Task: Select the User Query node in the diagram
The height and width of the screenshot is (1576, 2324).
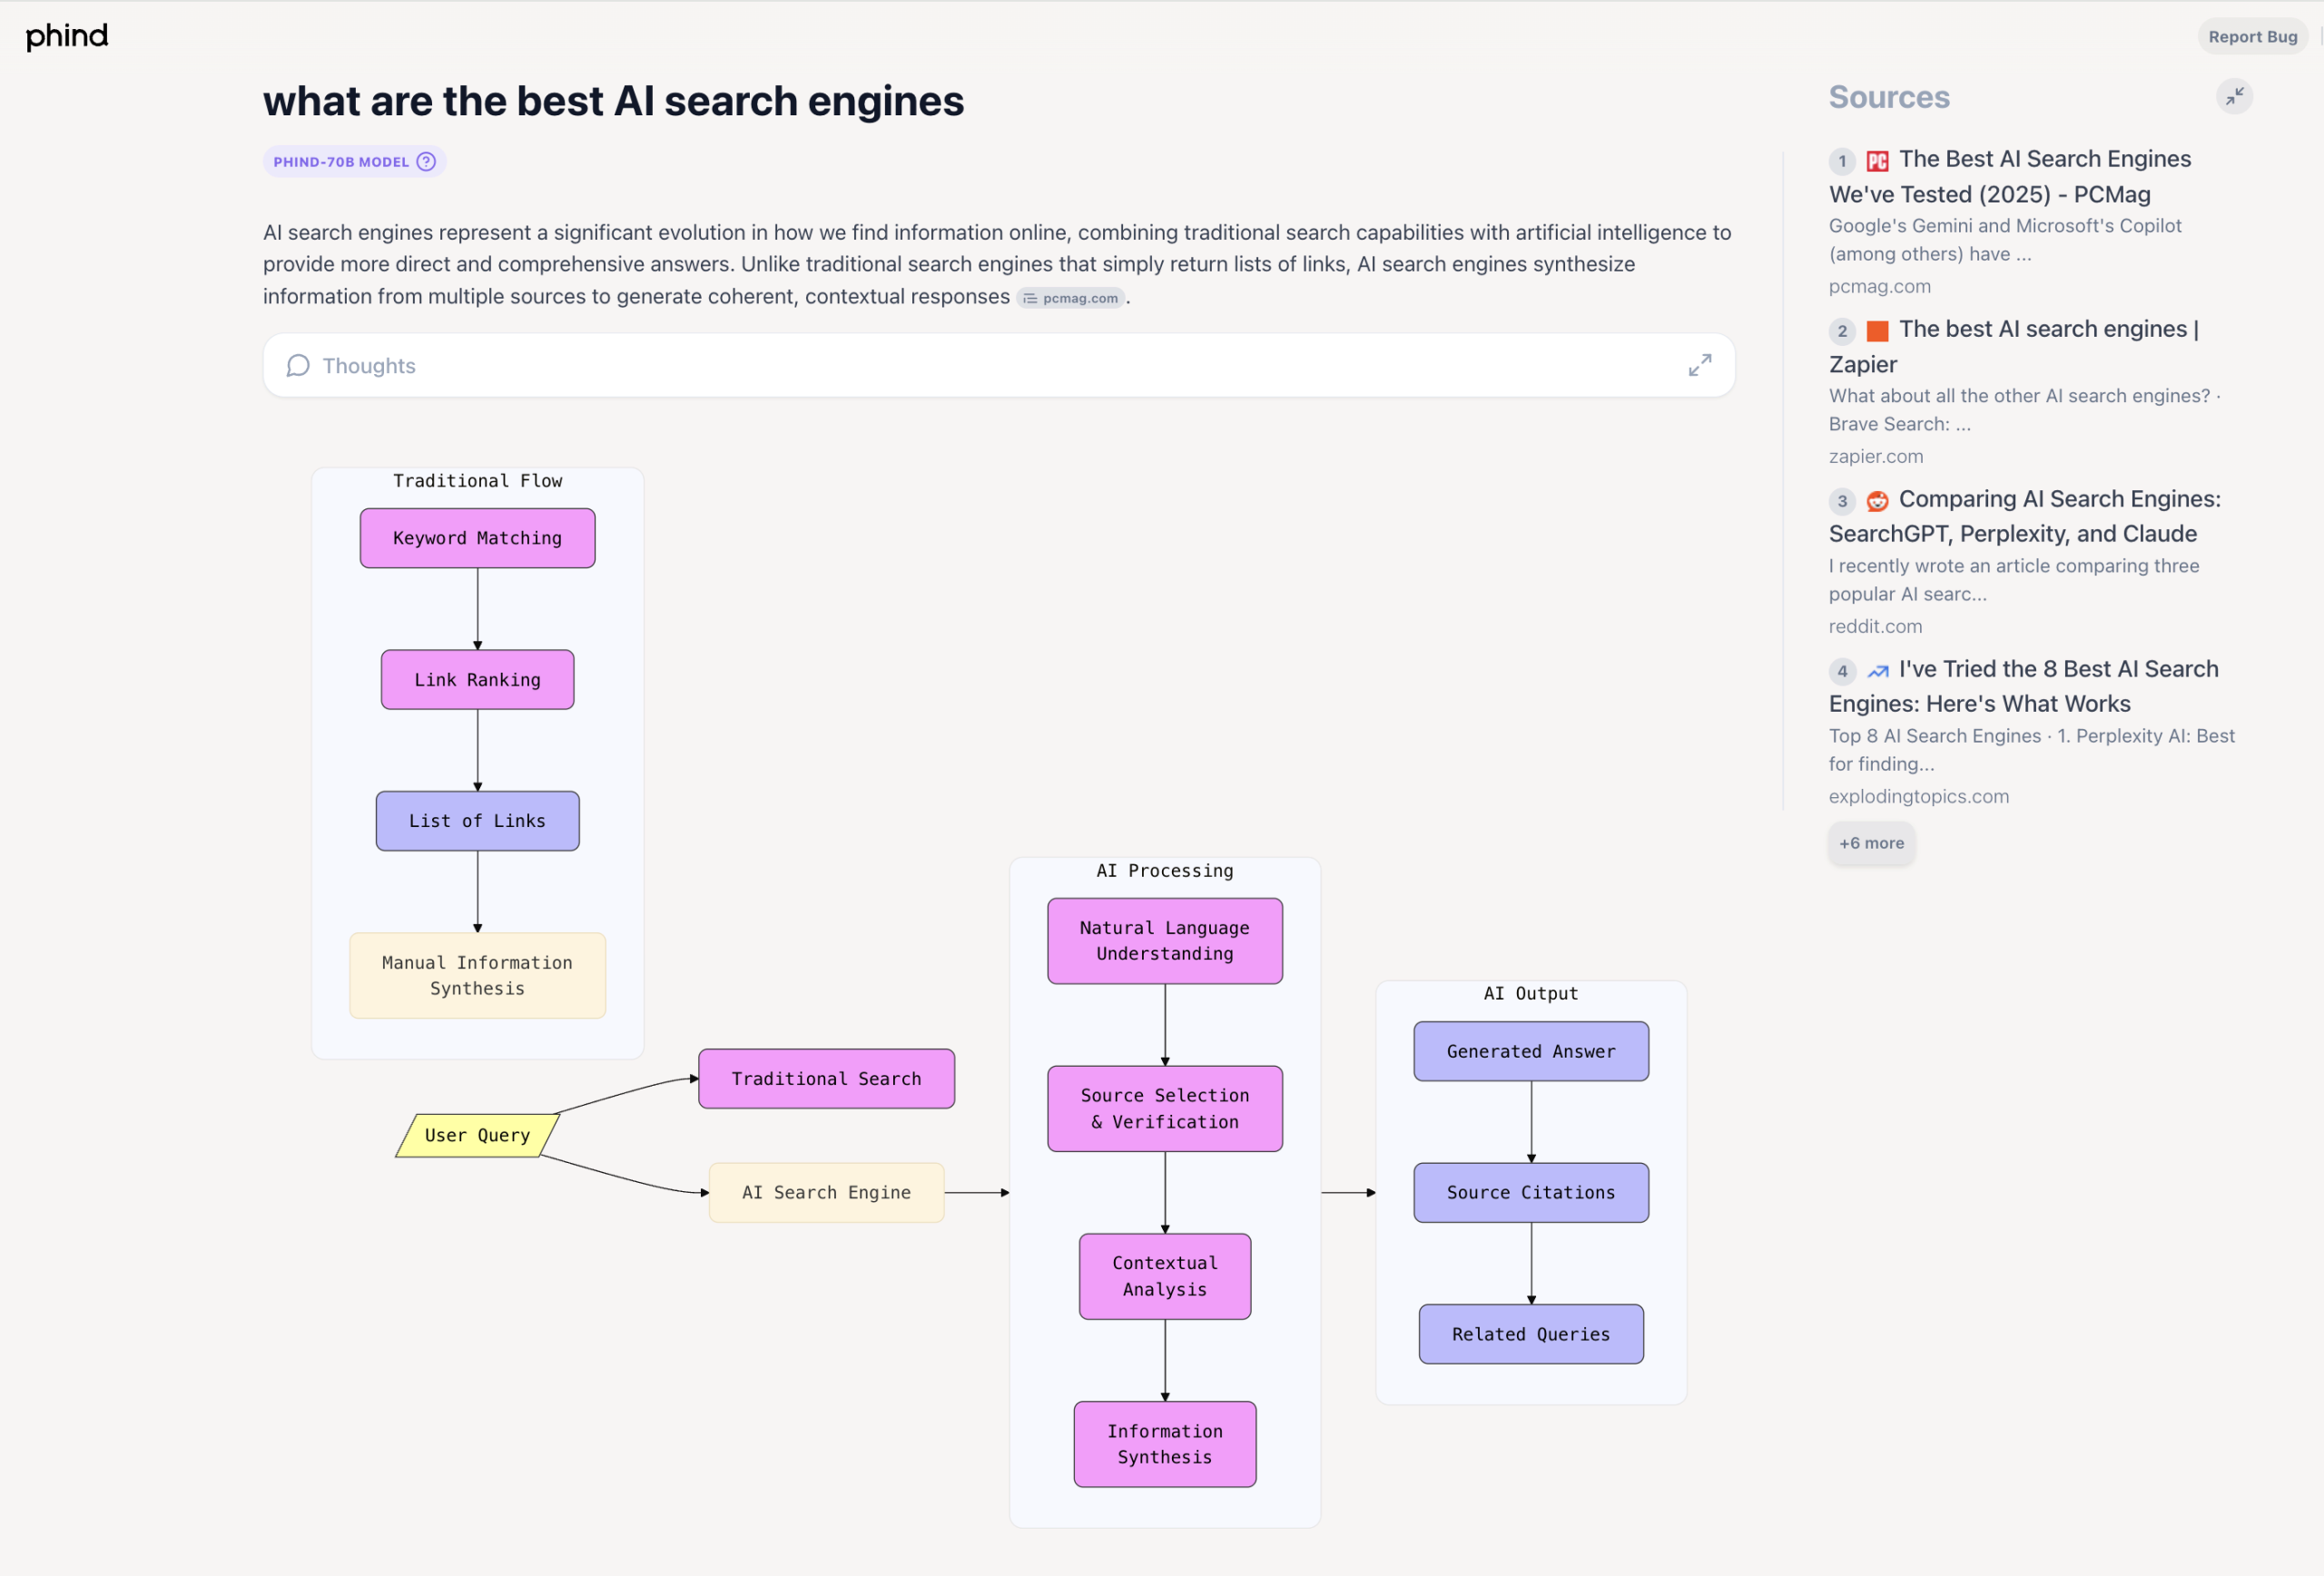Action: click(477, 1135)
